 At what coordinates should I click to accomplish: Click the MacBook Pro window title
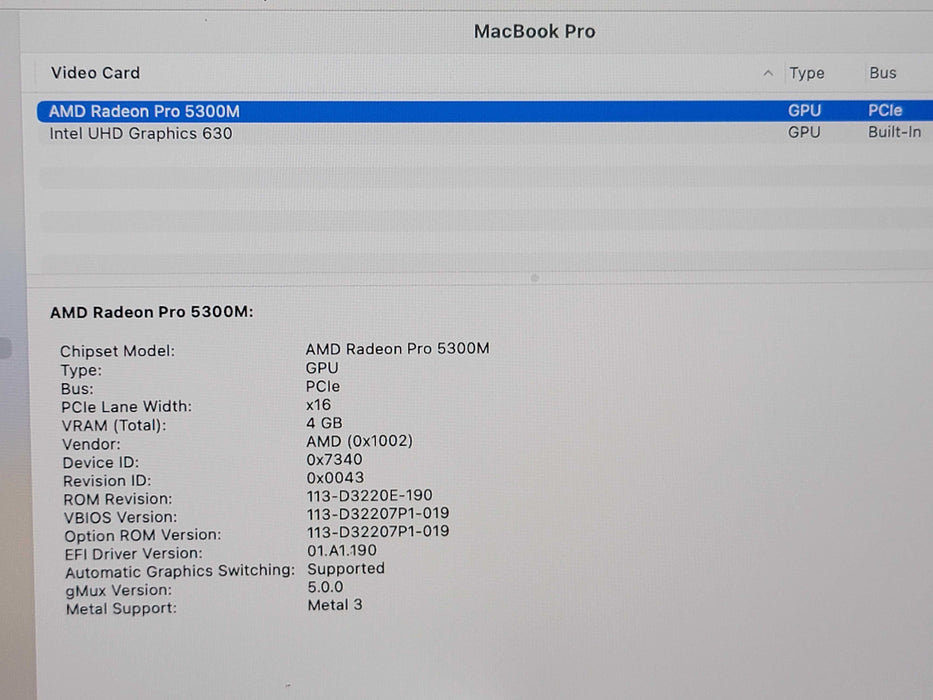pos(535,31)
